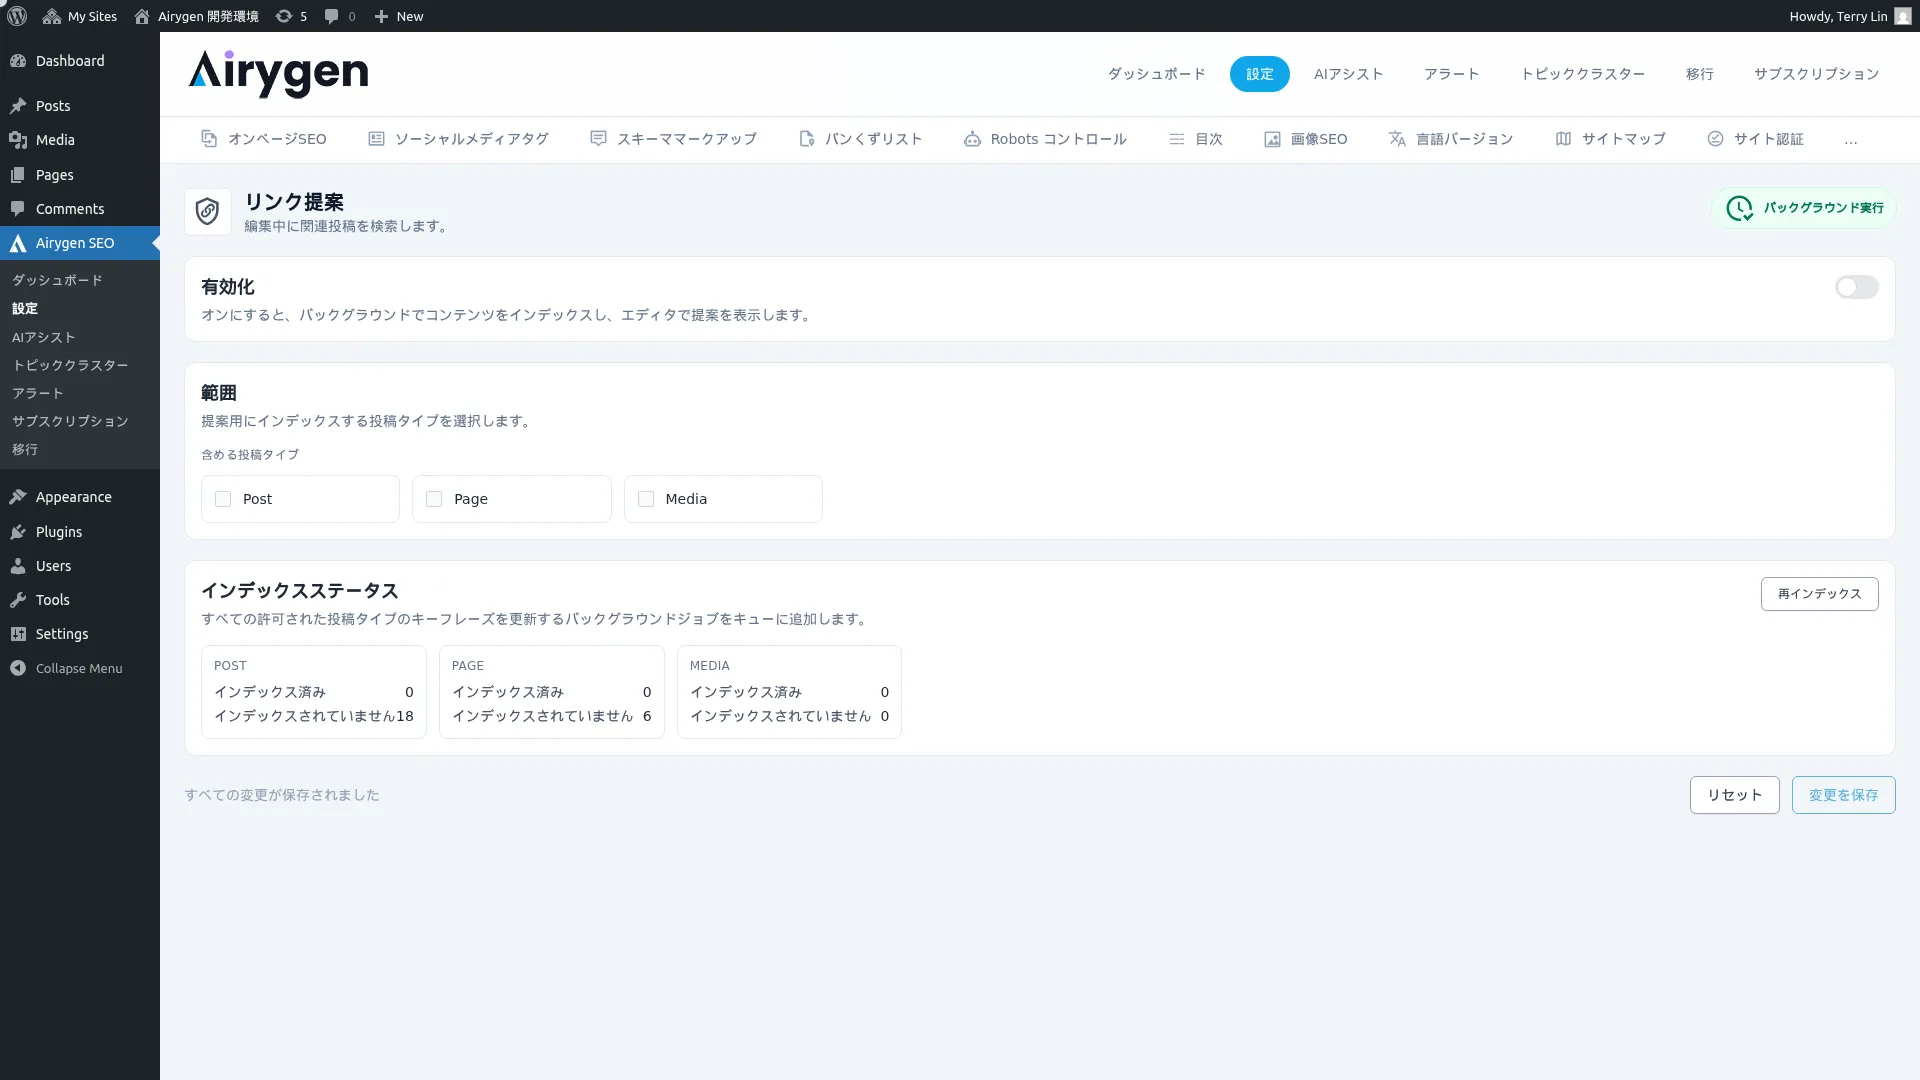Open the New content menu
The image size is (1920, 1080).
coord(398,16)
